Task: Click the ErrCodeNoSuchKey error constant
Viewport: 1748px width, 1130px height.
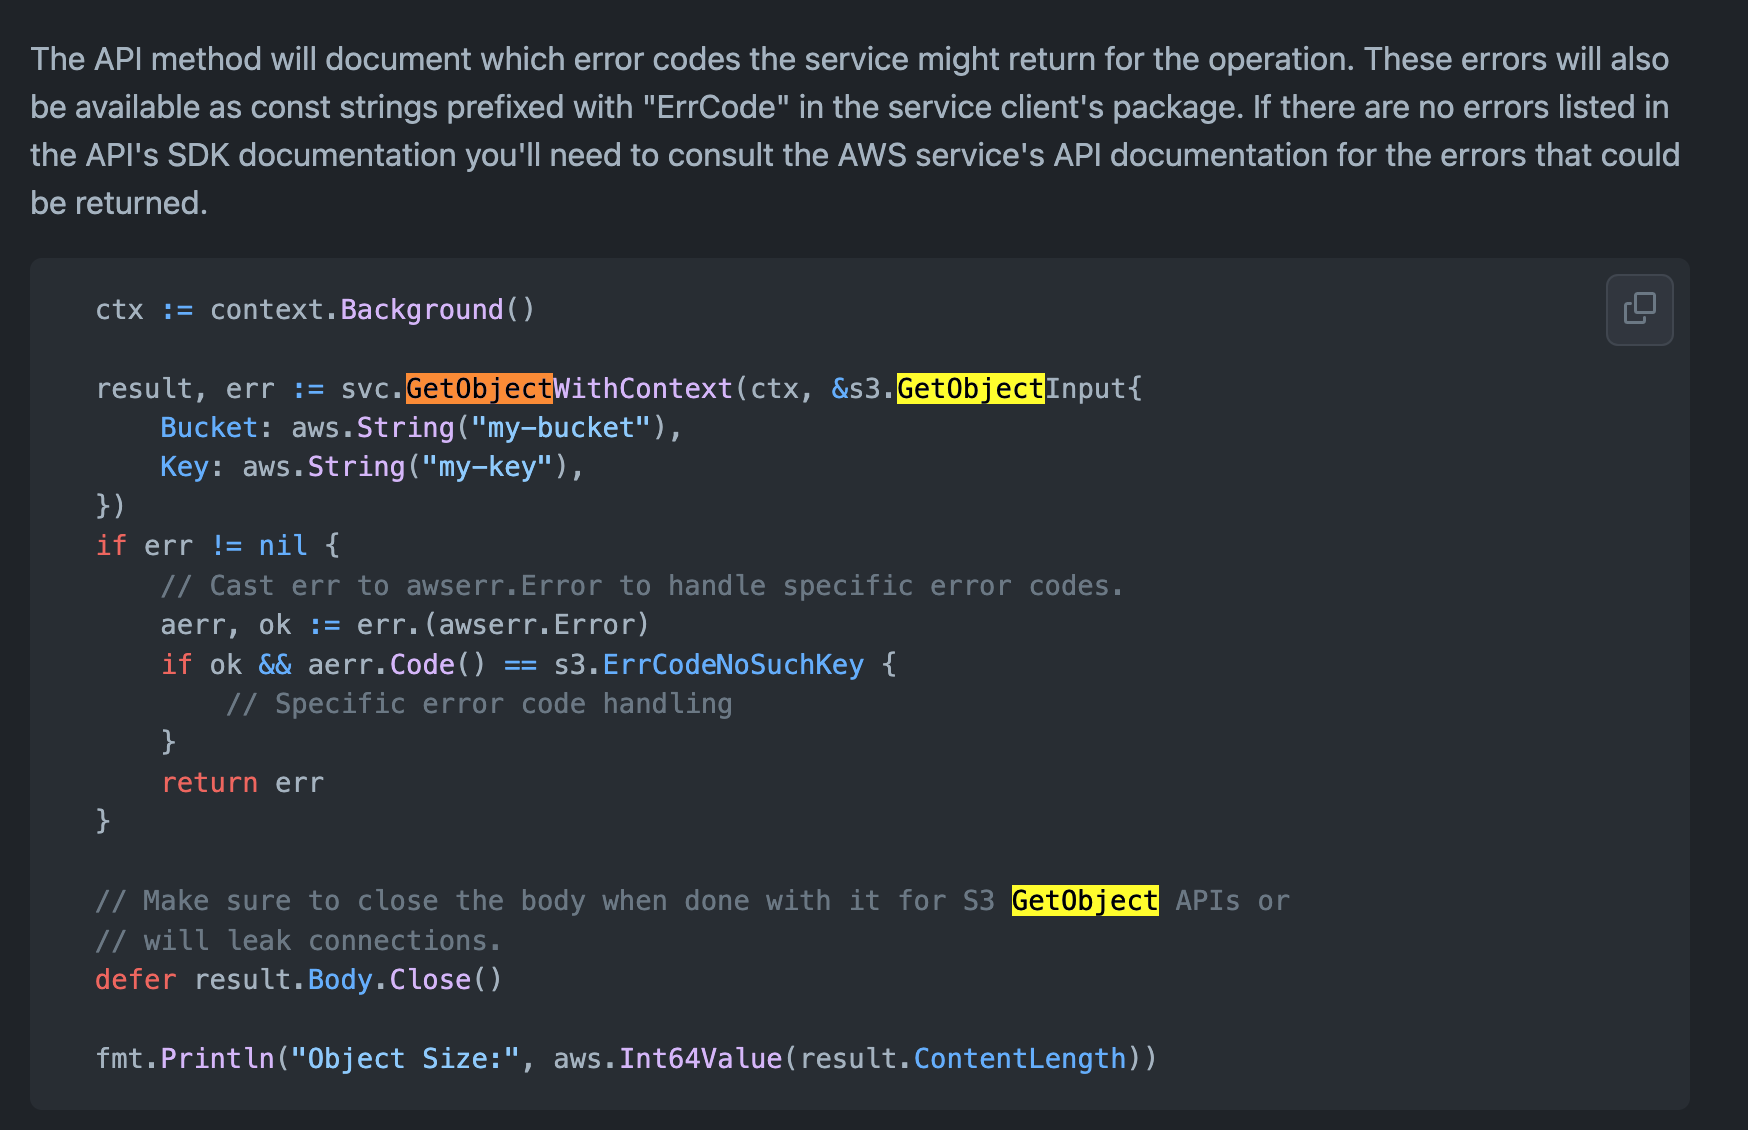Action: 733,664
